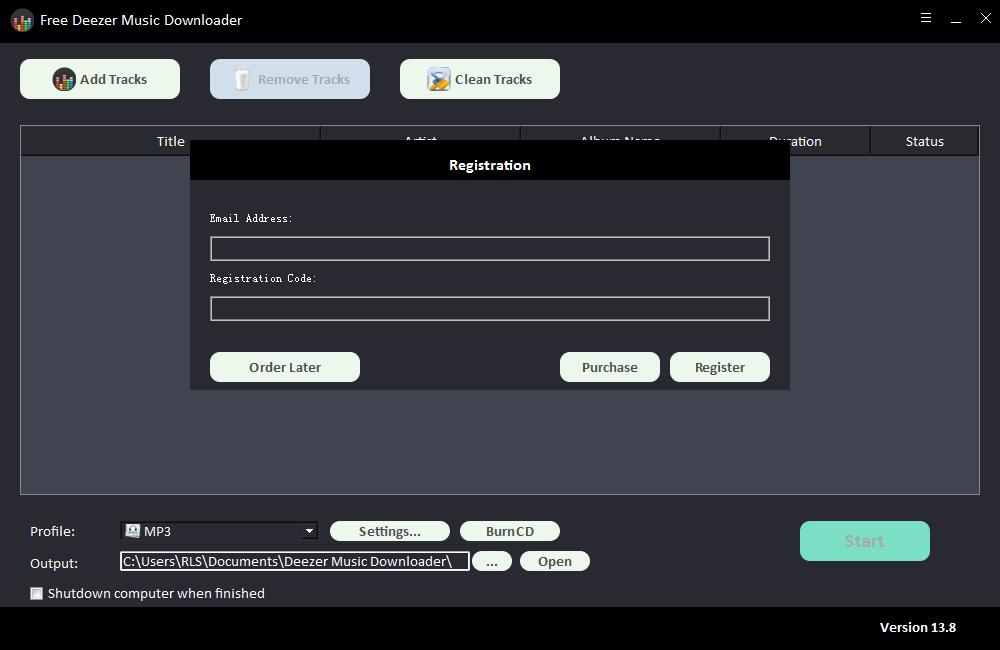Browse output folder with "..." button
The width and height of the screenshot is (1000, 650).
pos(491,561)
